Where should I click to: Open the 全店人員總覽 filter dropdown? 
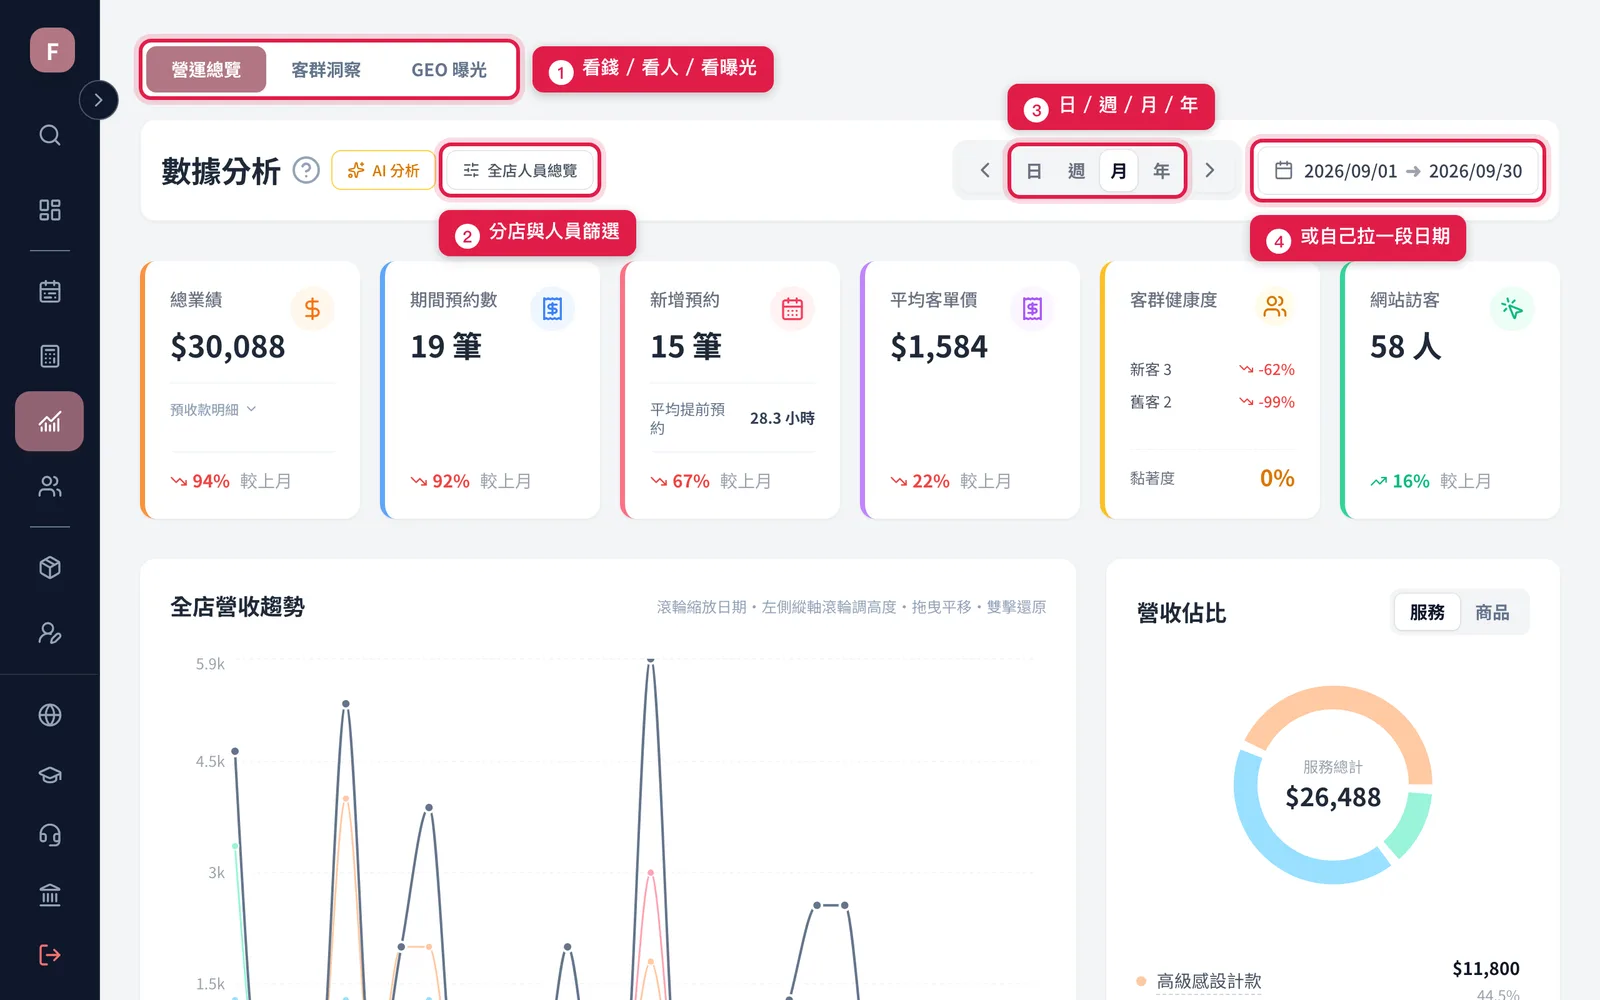pyautogui.click(x=520, y=170)
